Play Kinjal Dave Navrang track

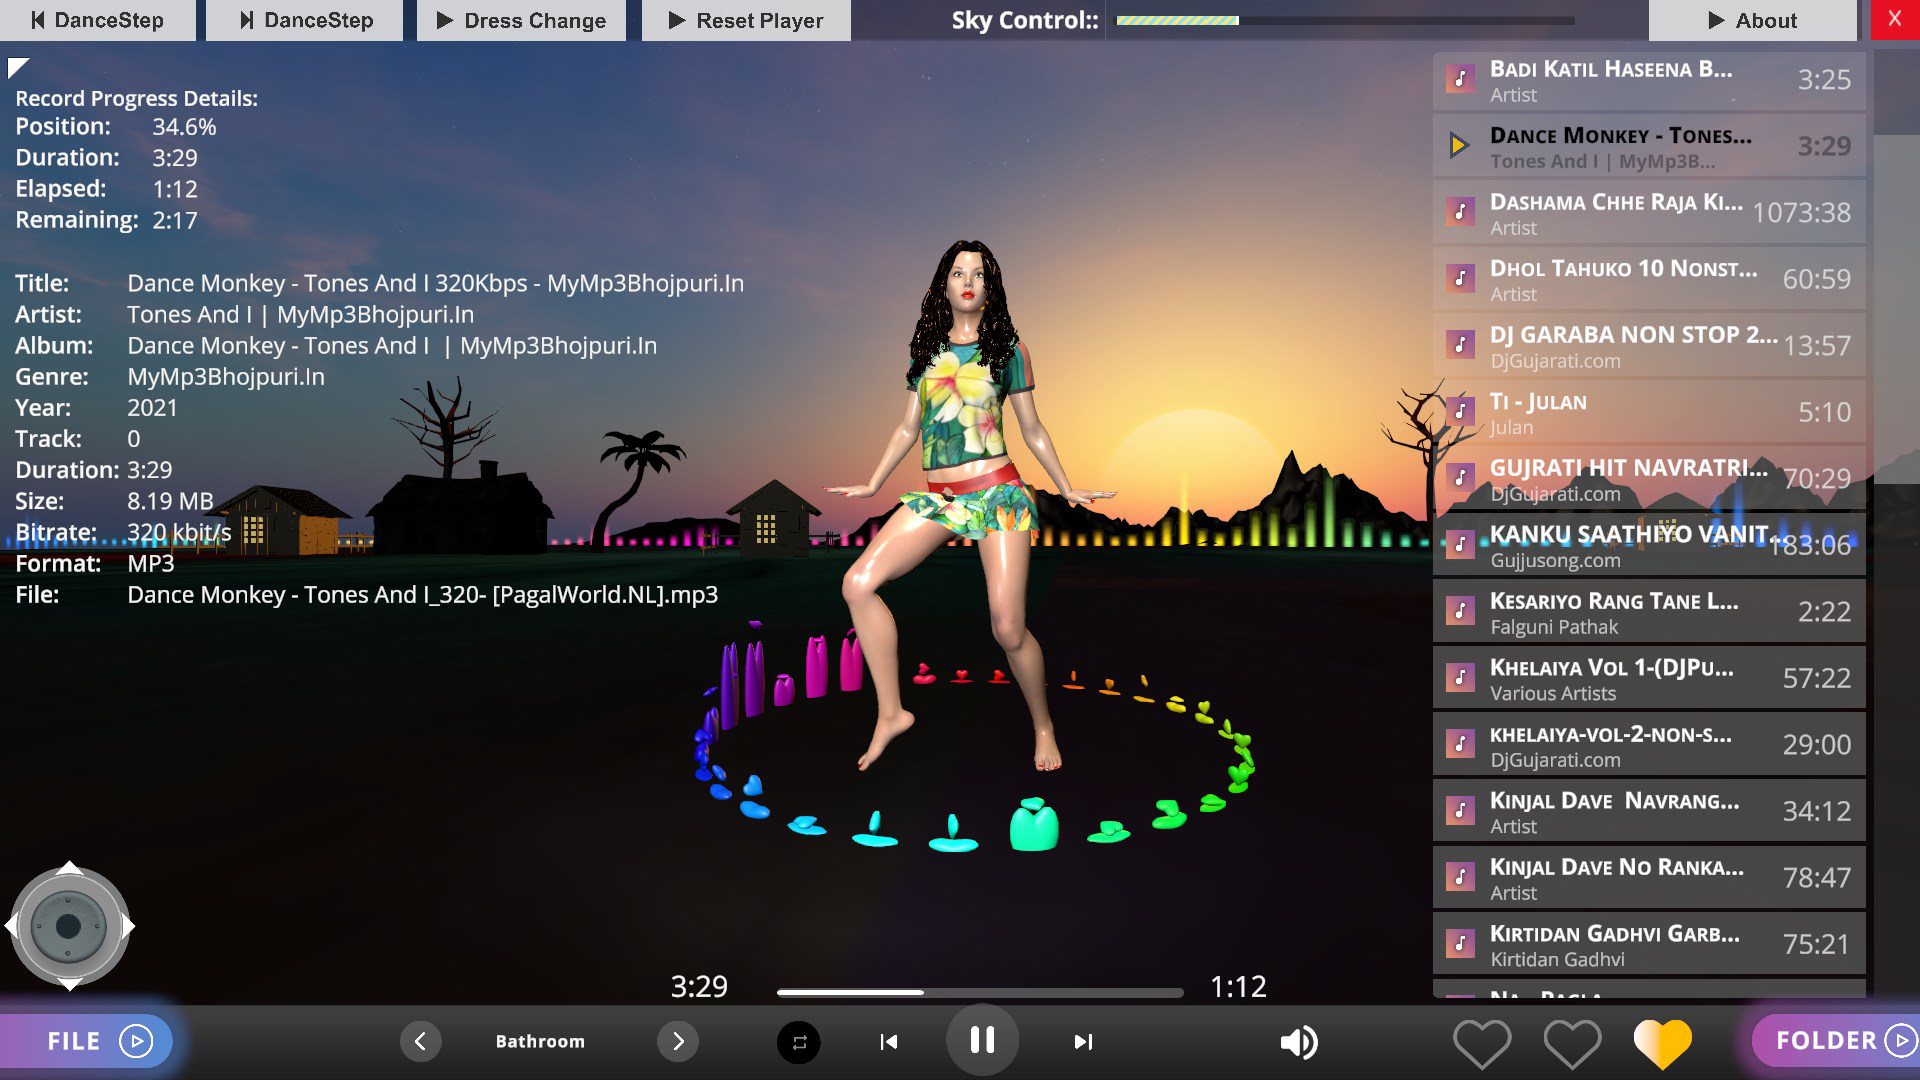(1649, 811)
